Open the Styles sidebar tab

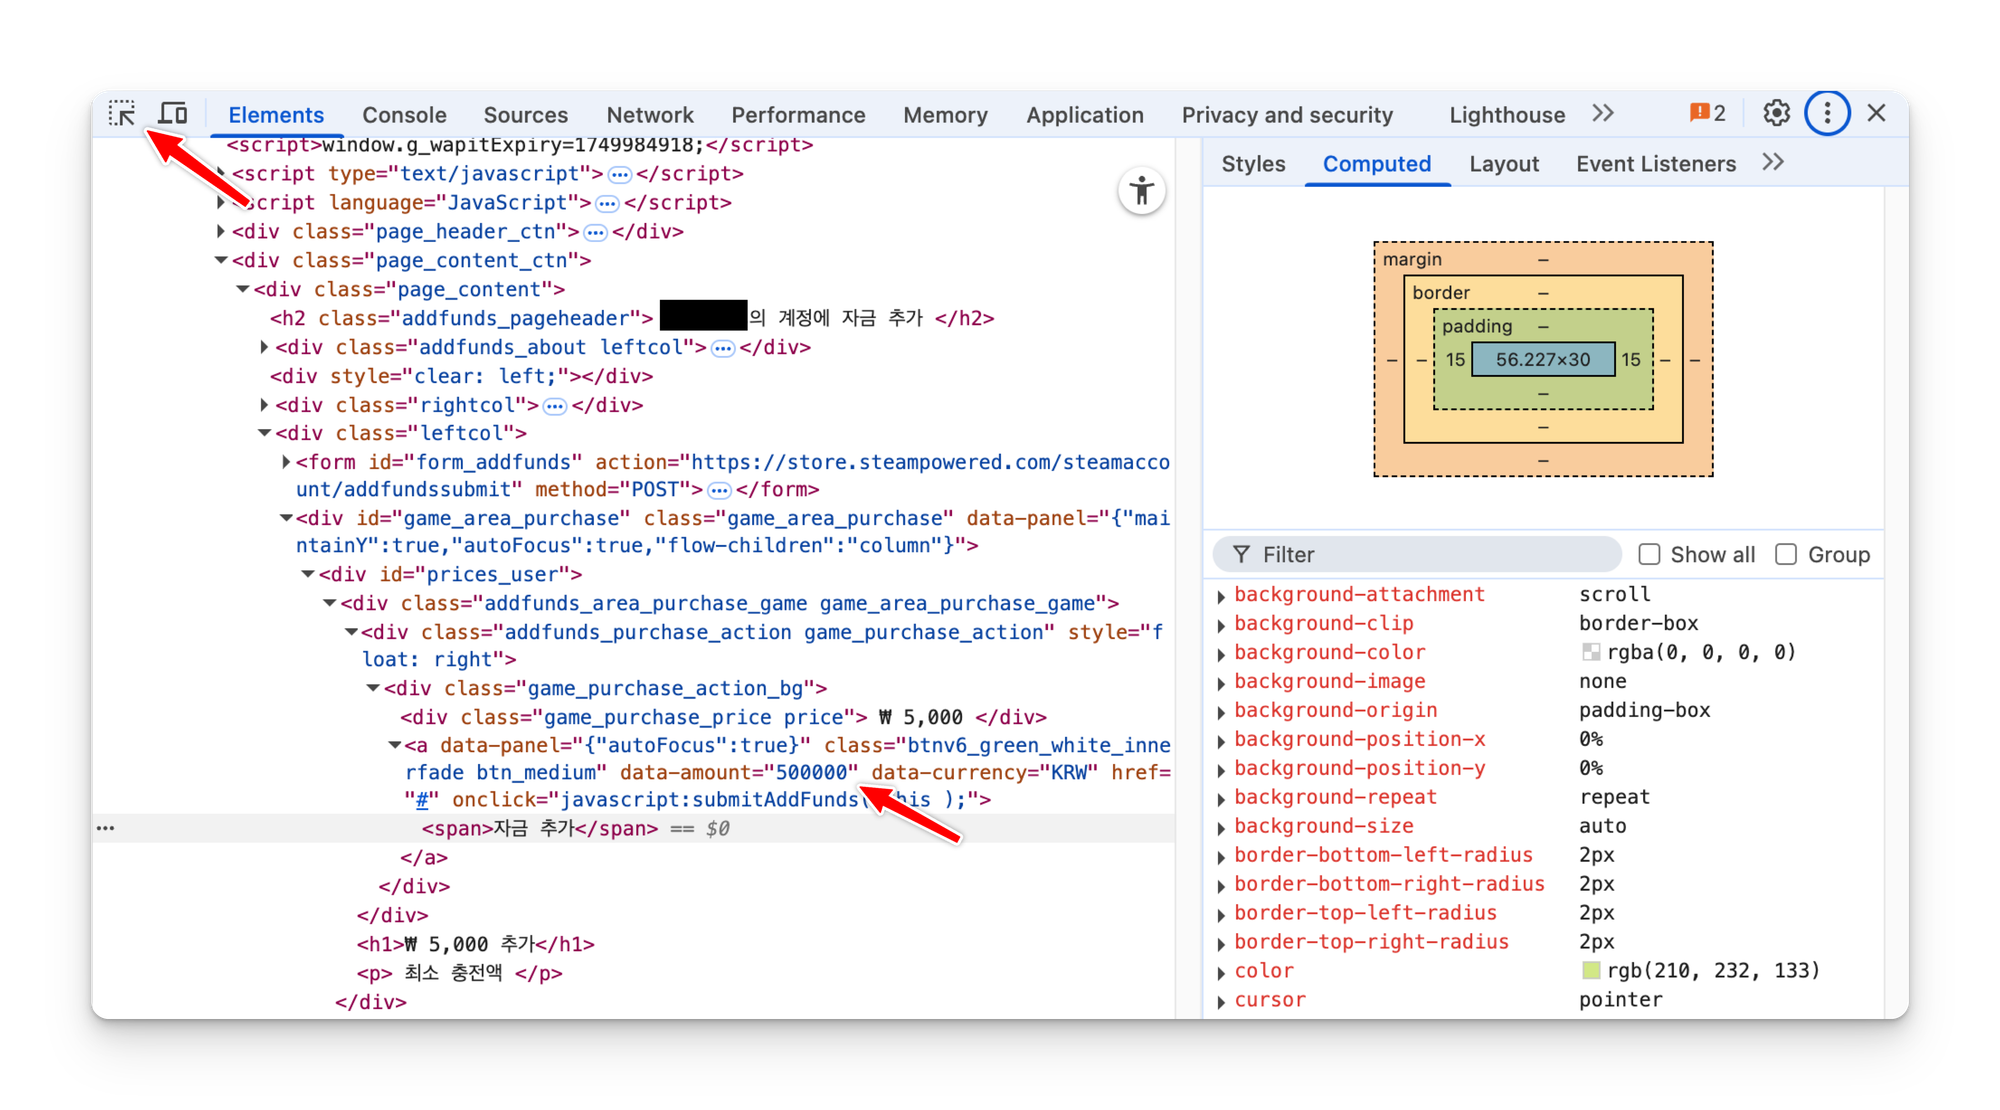(1253, 164)
